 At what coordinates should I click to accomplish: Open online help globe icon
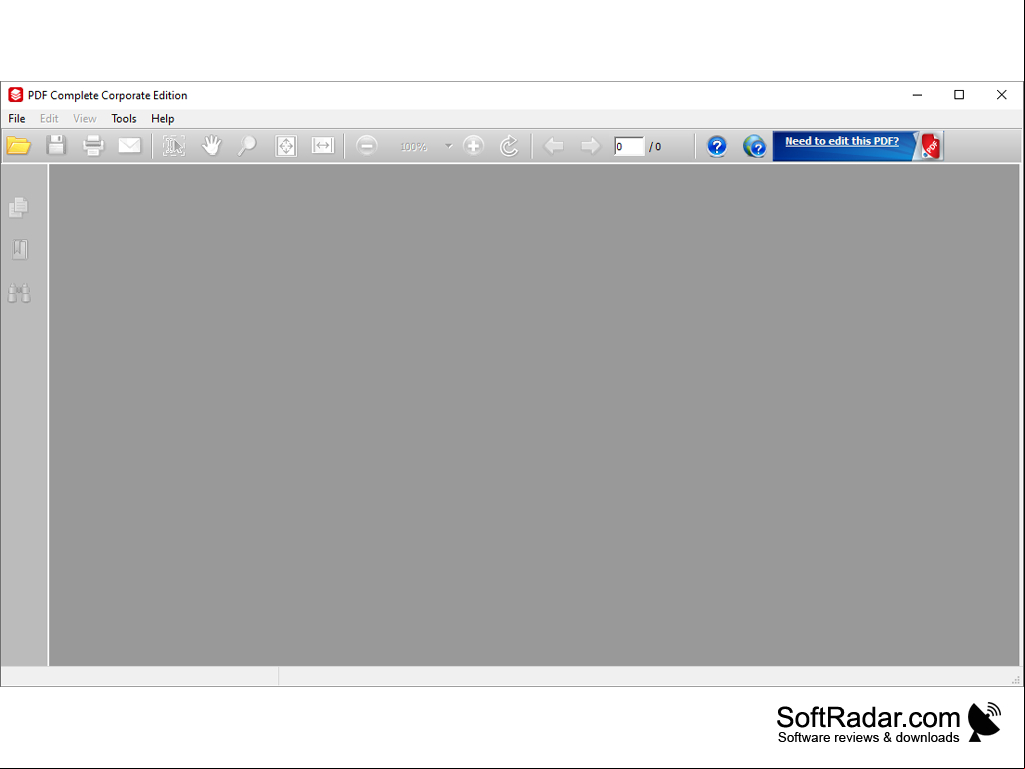tap(754, 146)
